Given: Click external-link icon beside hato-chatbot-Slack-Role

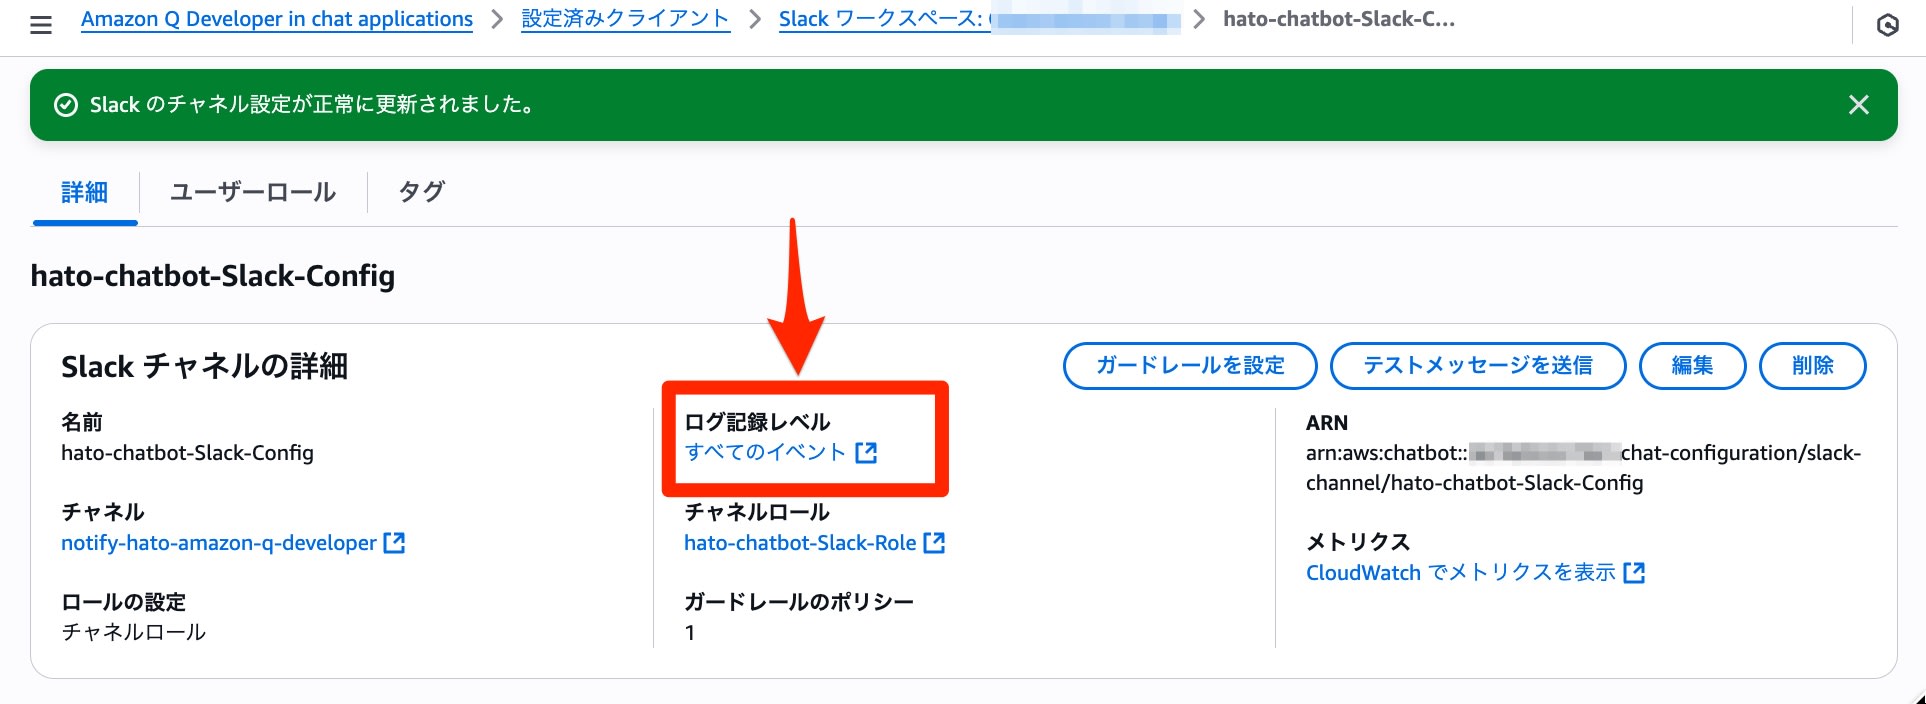Looking at the screenshot, I should (x=935, y=543).
